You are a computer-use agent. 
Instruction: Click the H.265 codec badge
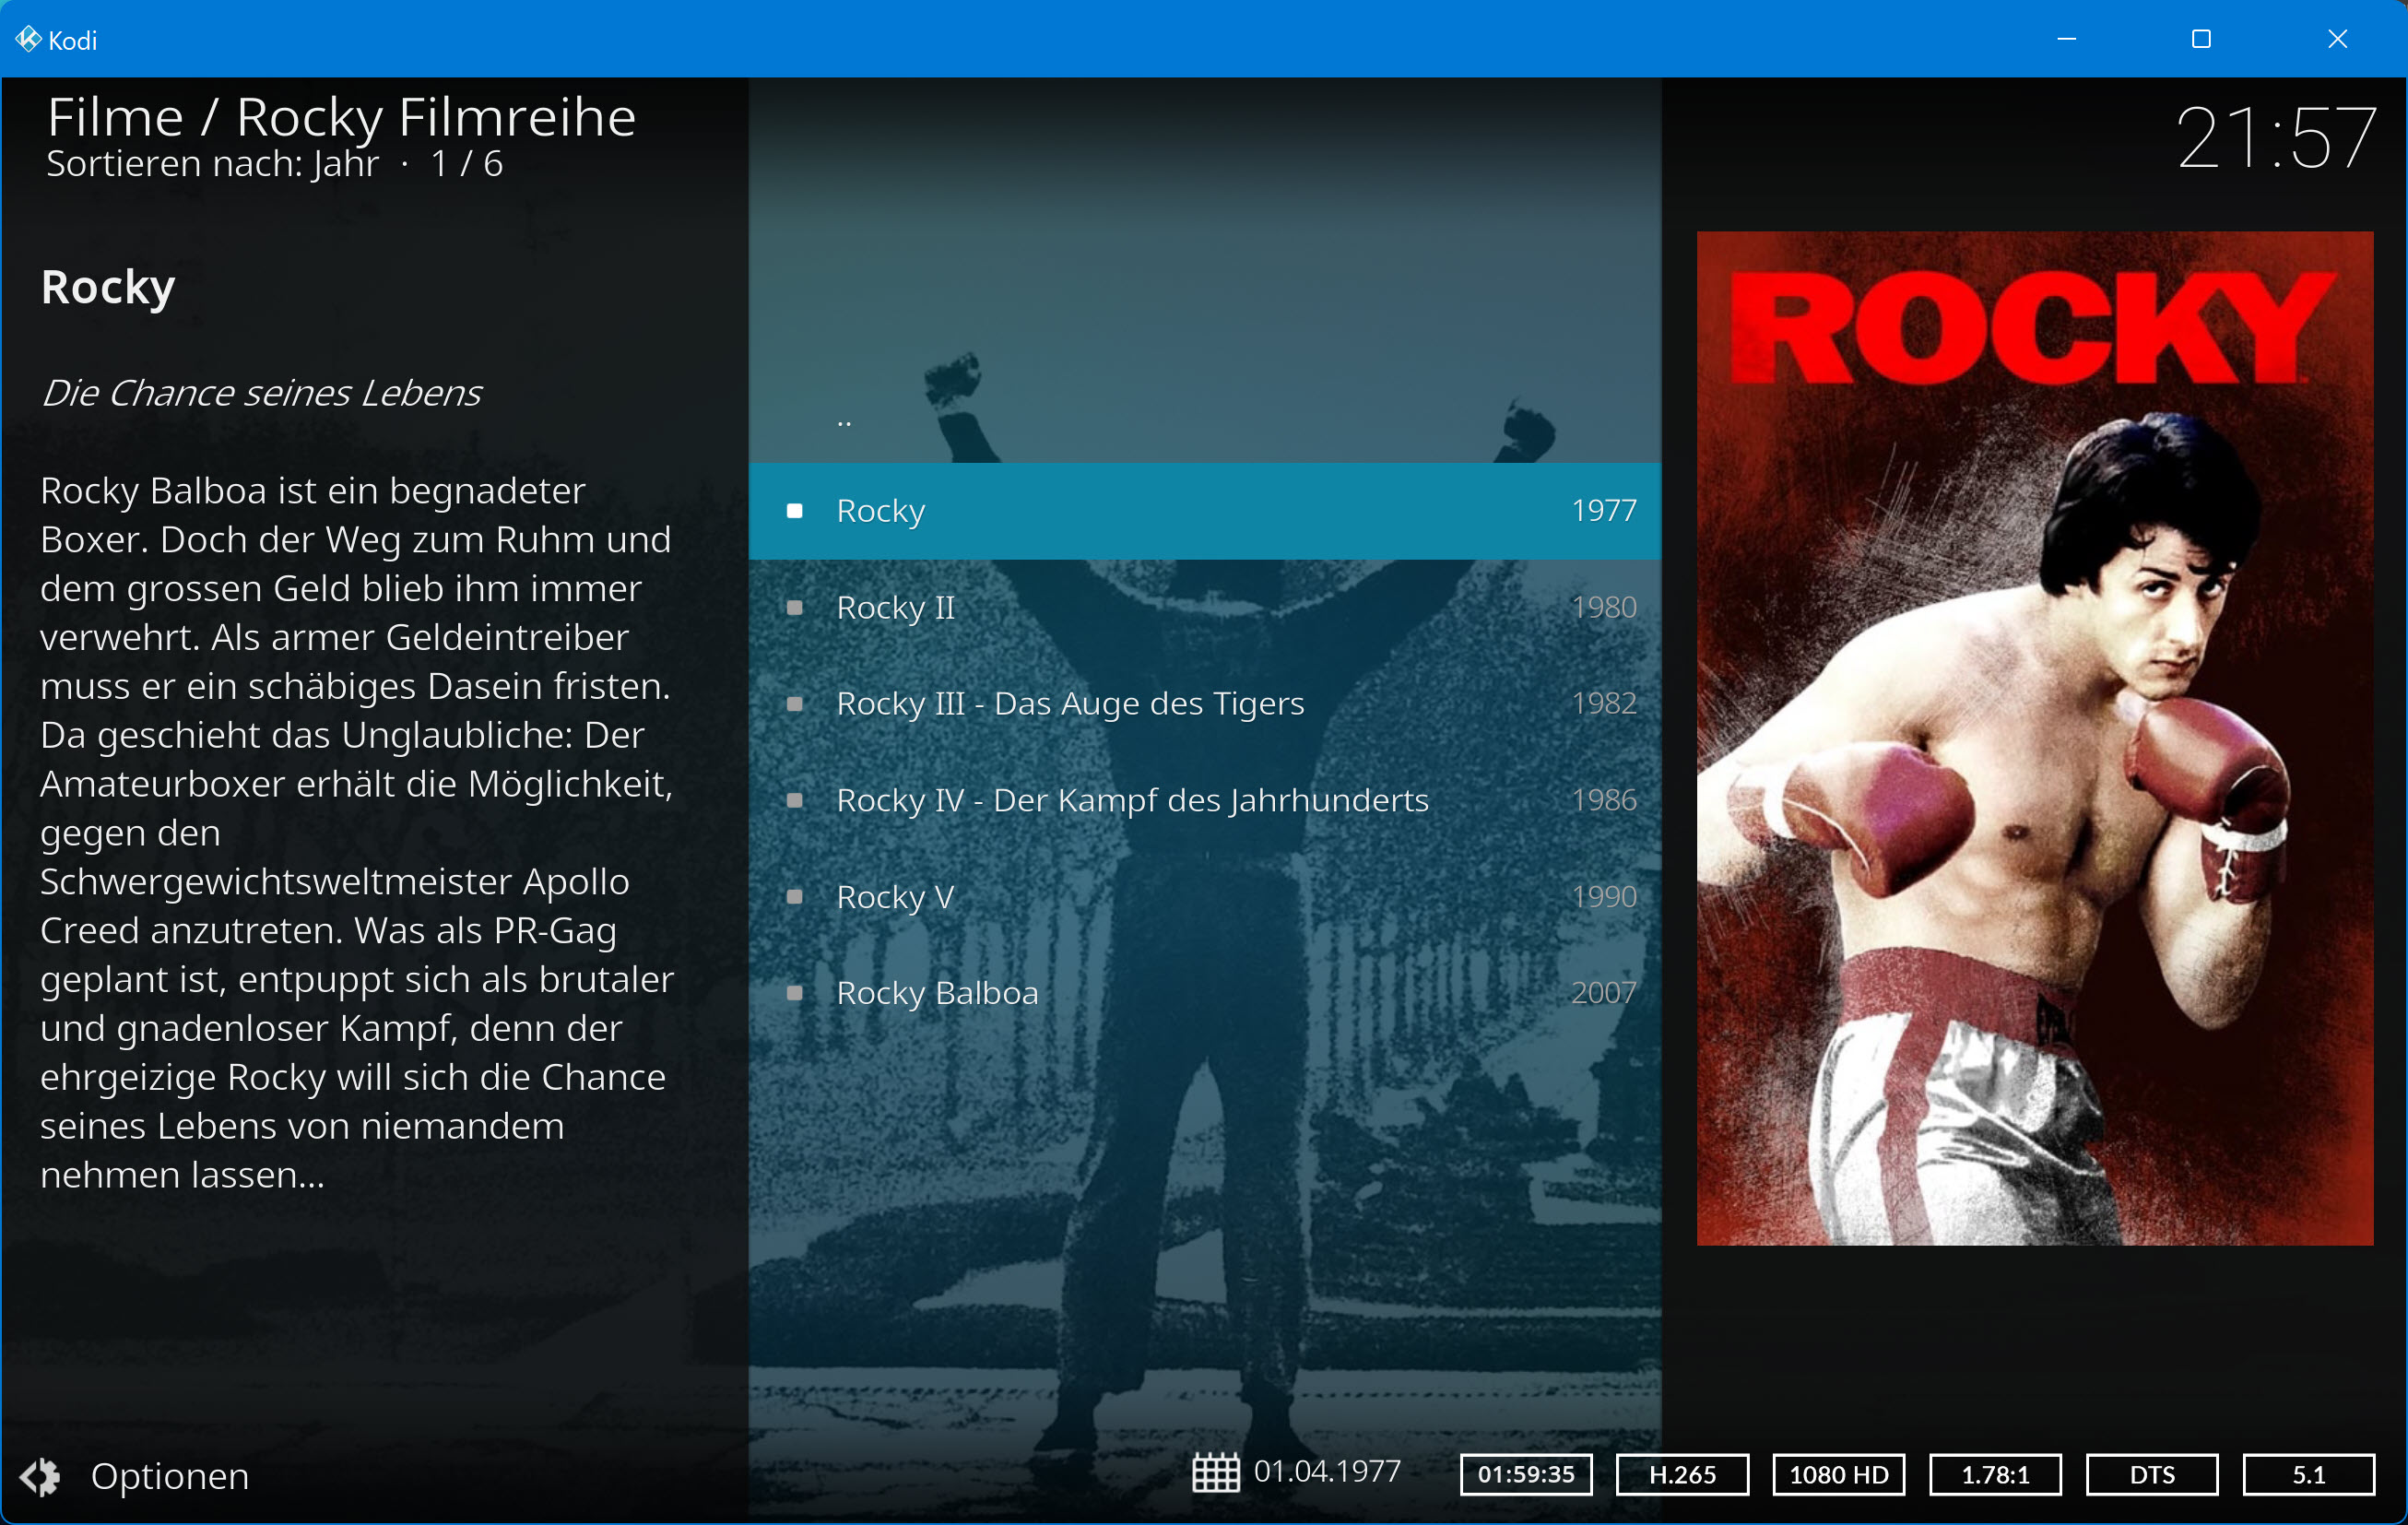pyautogui.click(x=1683, y=1474)
